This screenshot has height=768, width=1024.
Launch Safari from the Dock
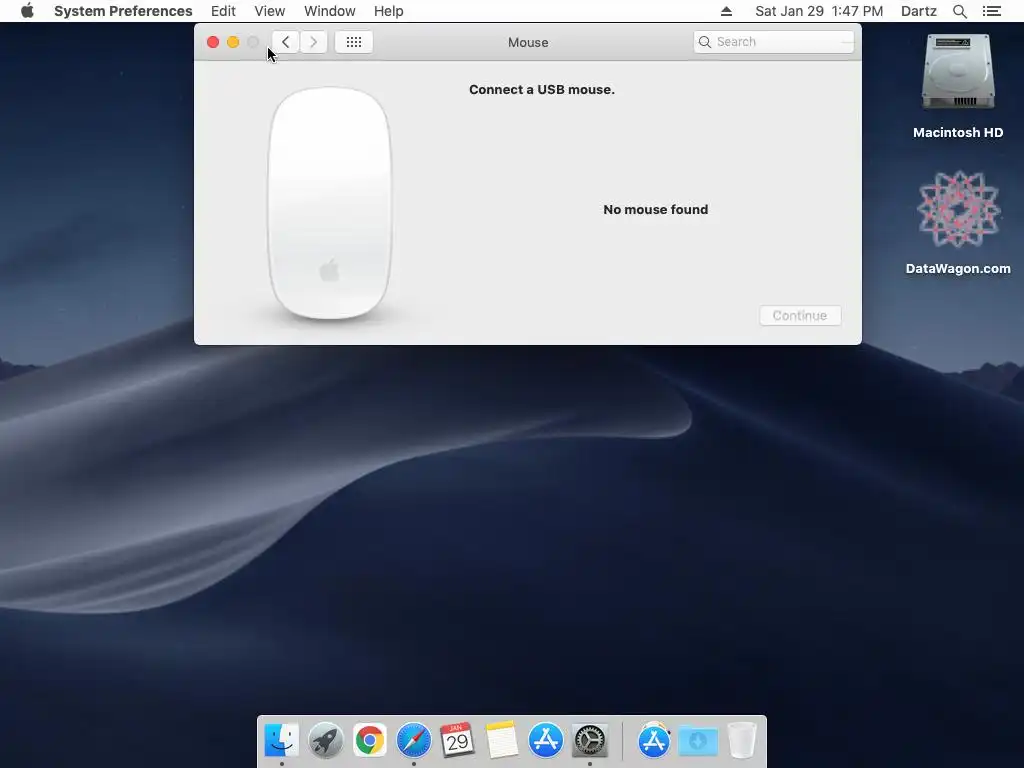tap(413, 740)
